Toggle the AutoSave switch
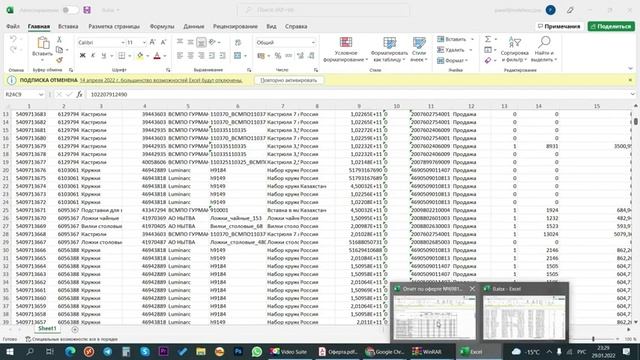Image resolution: width=640 pixels, height=360 pixels. pyautogui.click(x=70, y=10)
